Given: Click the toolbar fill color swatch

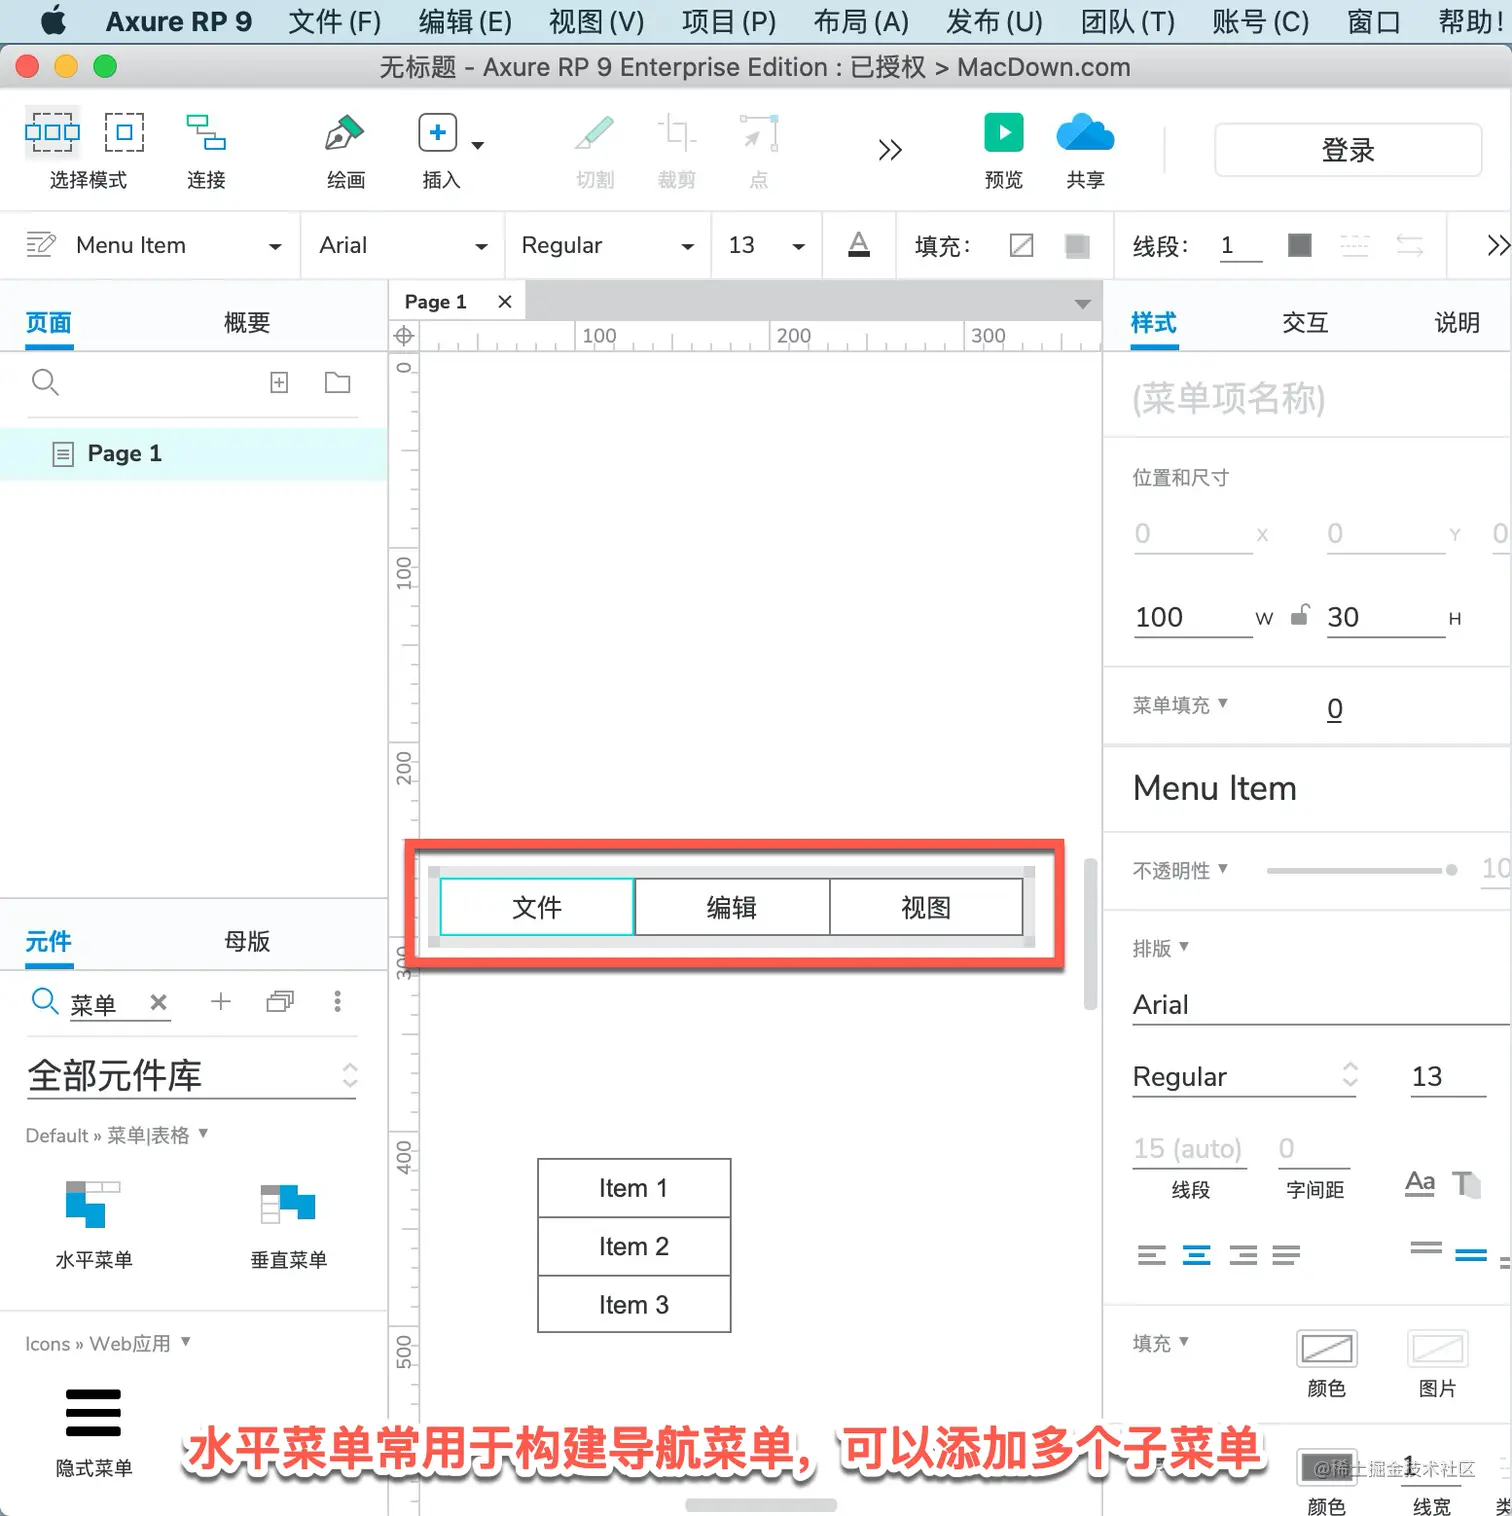Looking at the screenshot, I should (x=1022, y=246).
